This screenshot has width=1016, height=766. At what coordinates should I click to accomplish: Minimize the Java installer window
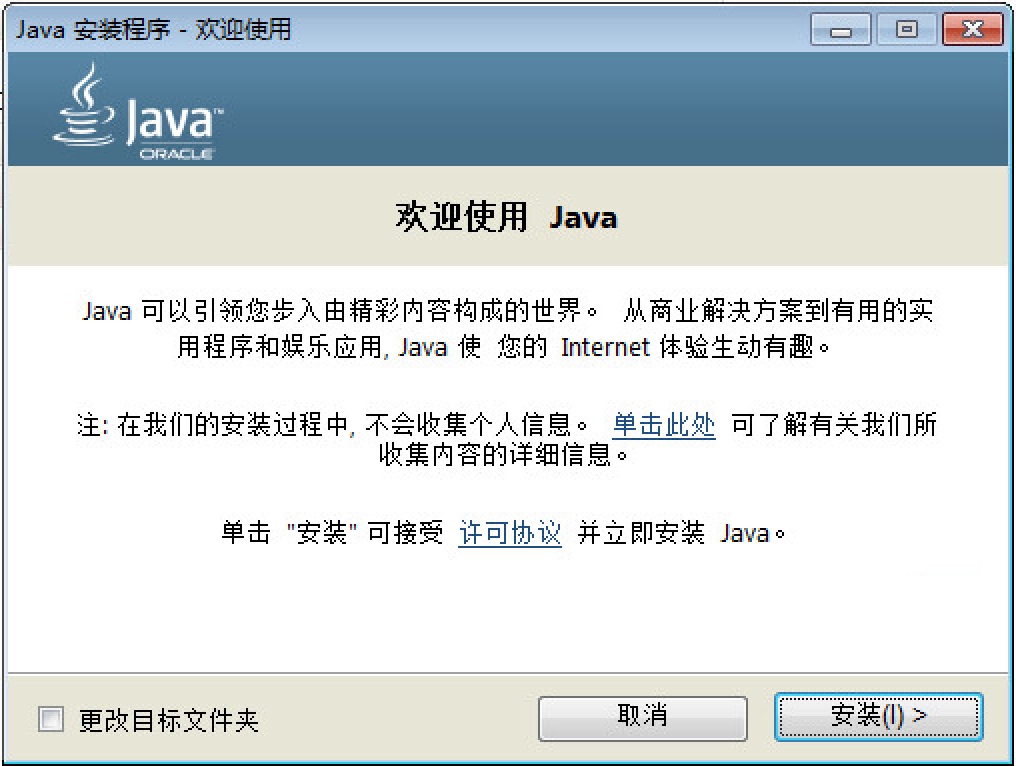(x=840, y=30)
